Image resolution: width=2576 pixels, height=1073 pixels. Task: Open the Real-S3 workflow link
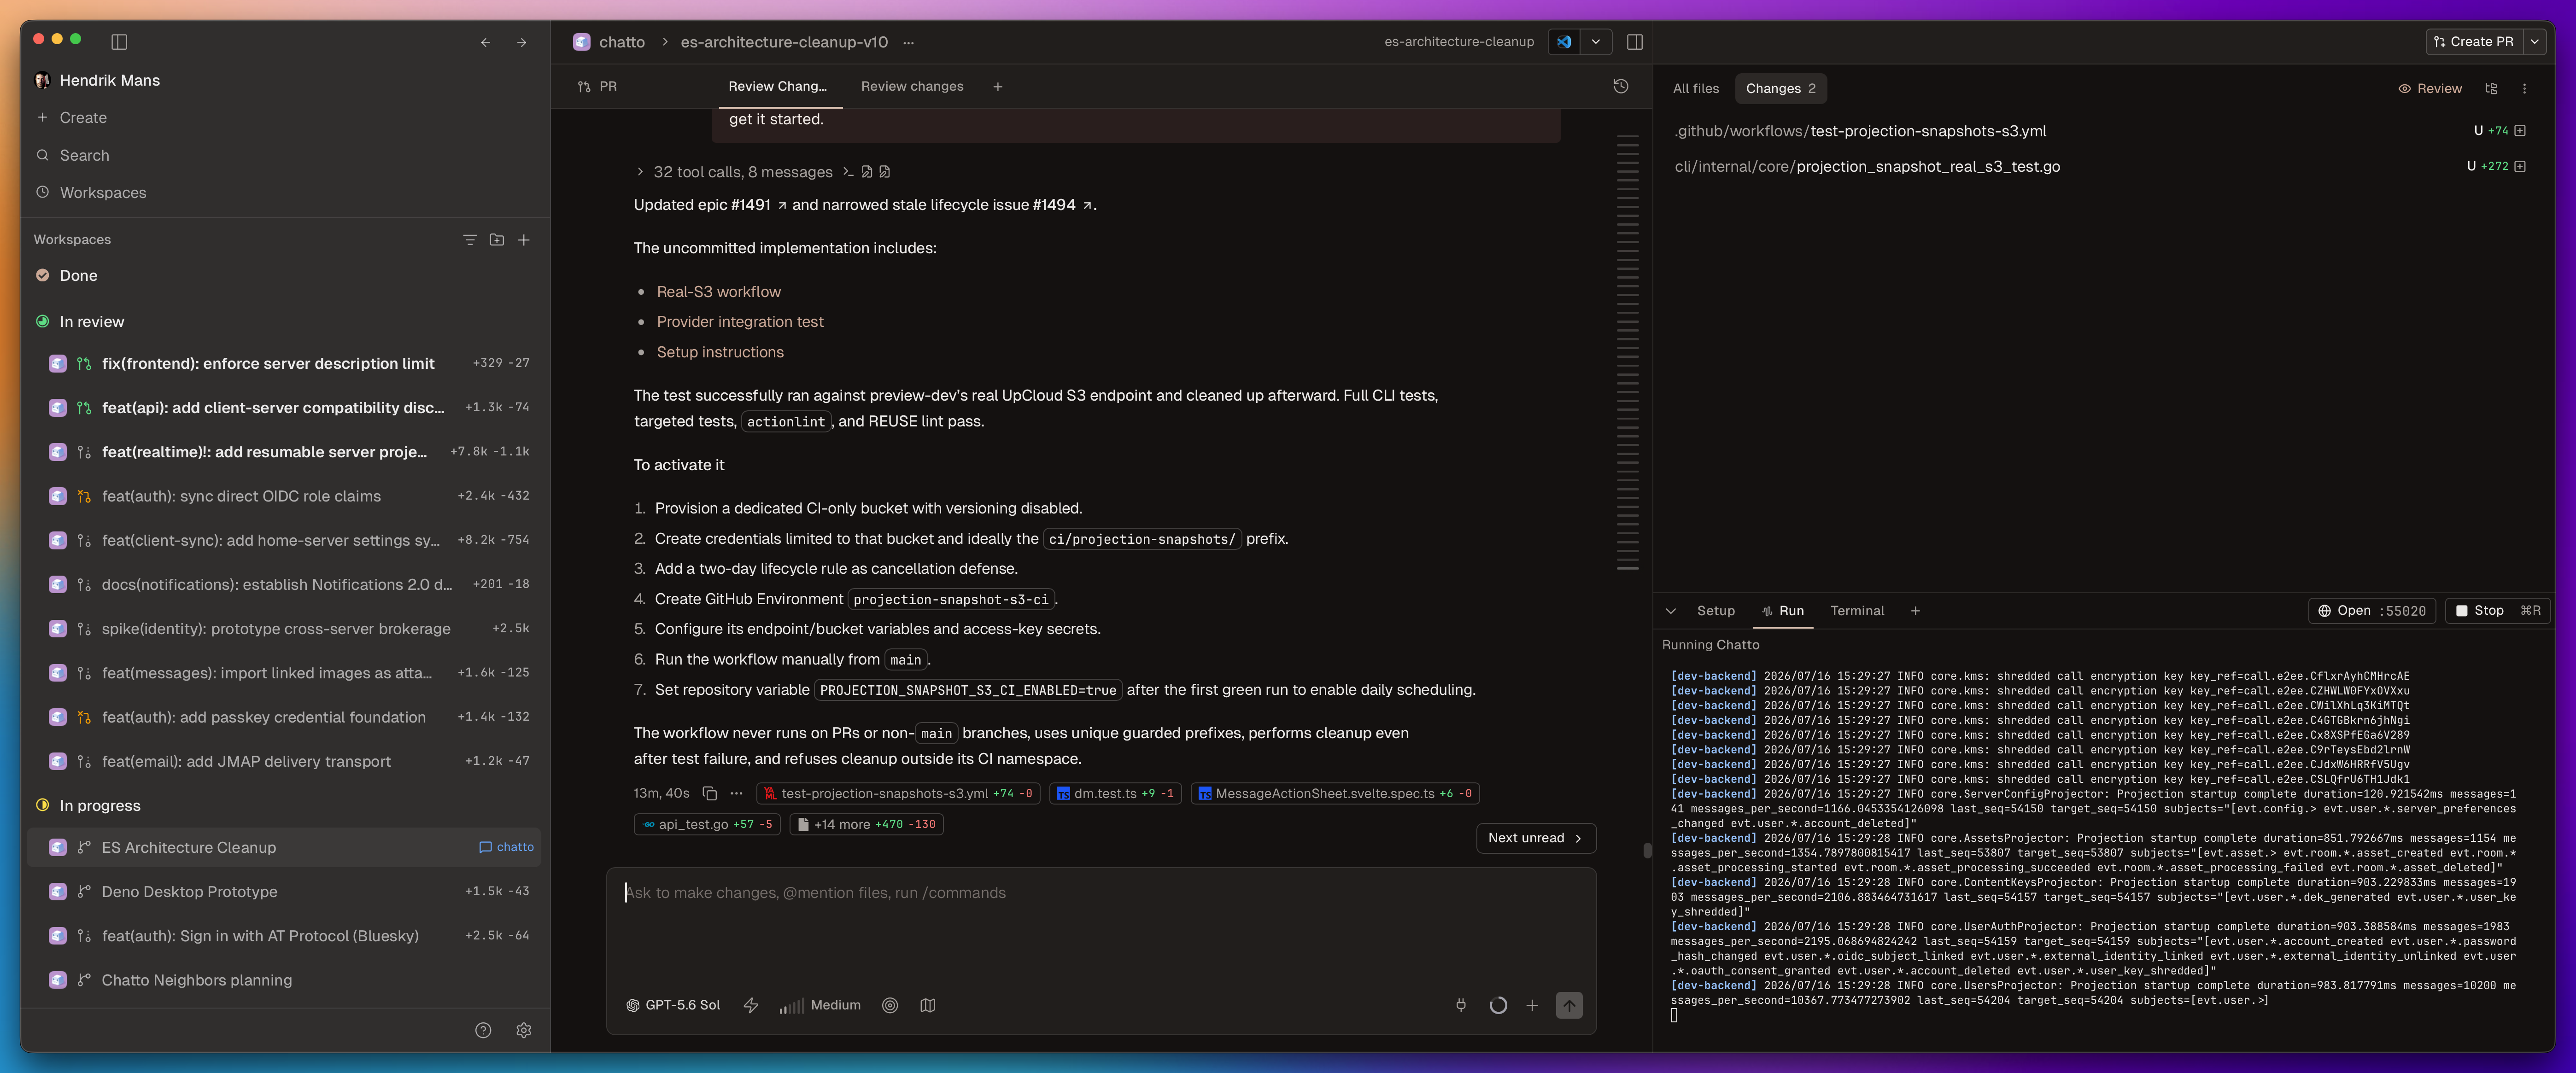coord(719,292)
